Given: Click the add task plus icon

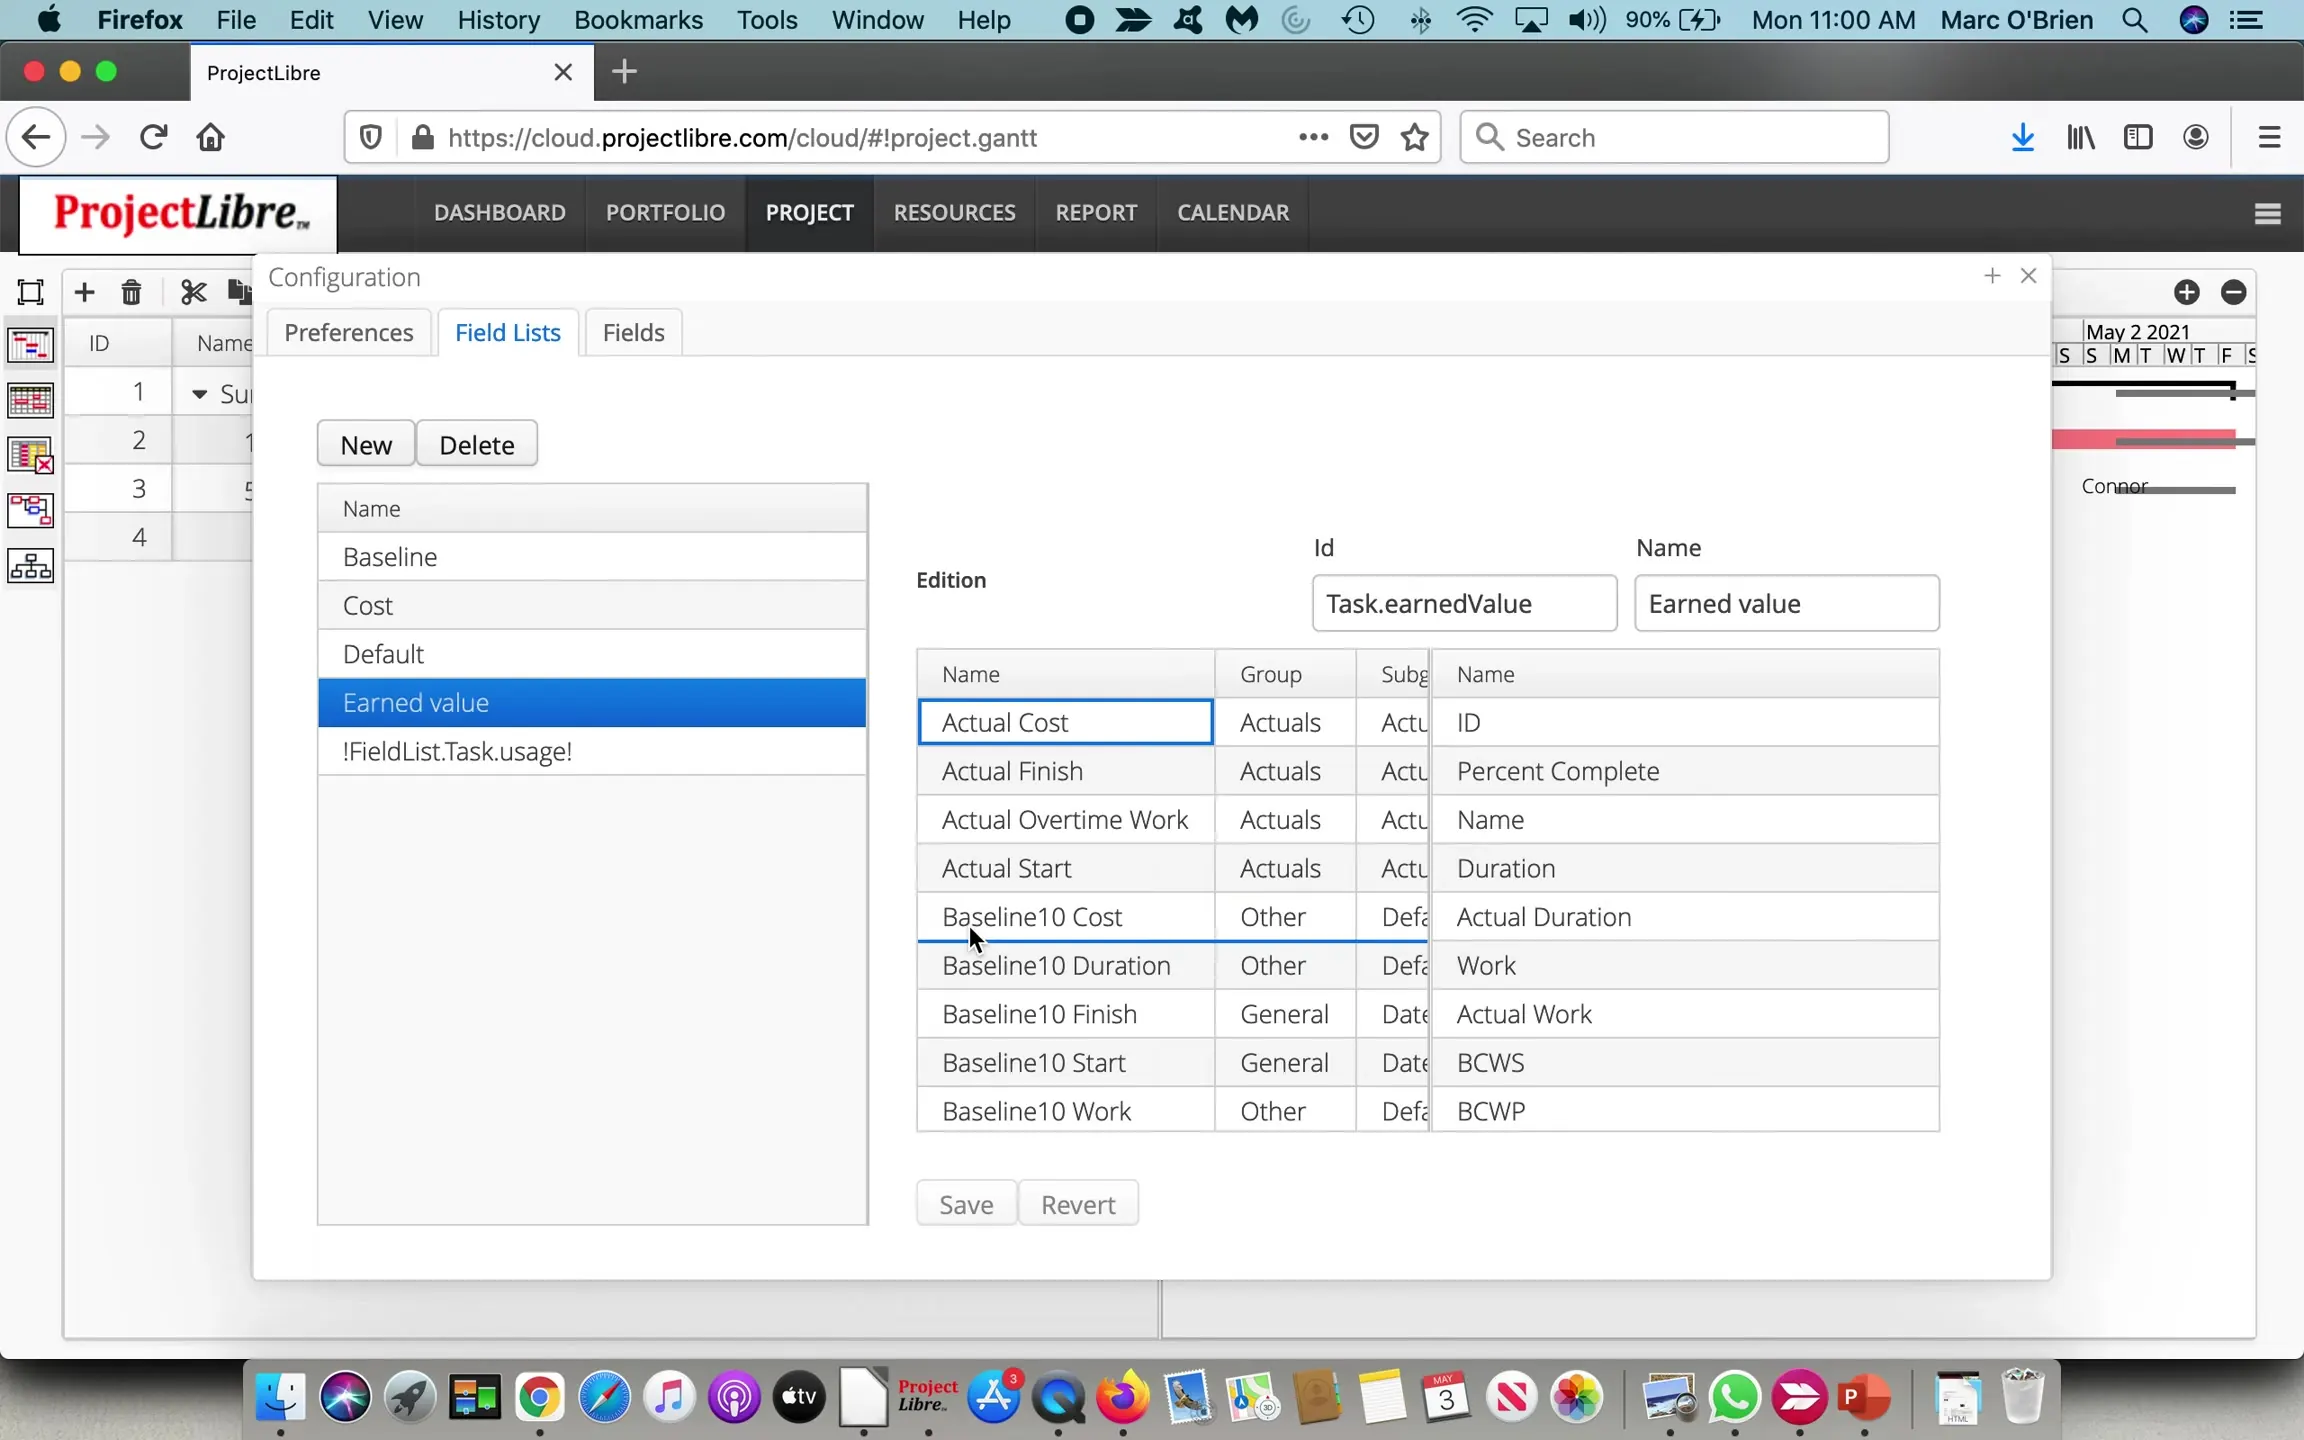Looking at the screenshot, I should click(84, 292).
